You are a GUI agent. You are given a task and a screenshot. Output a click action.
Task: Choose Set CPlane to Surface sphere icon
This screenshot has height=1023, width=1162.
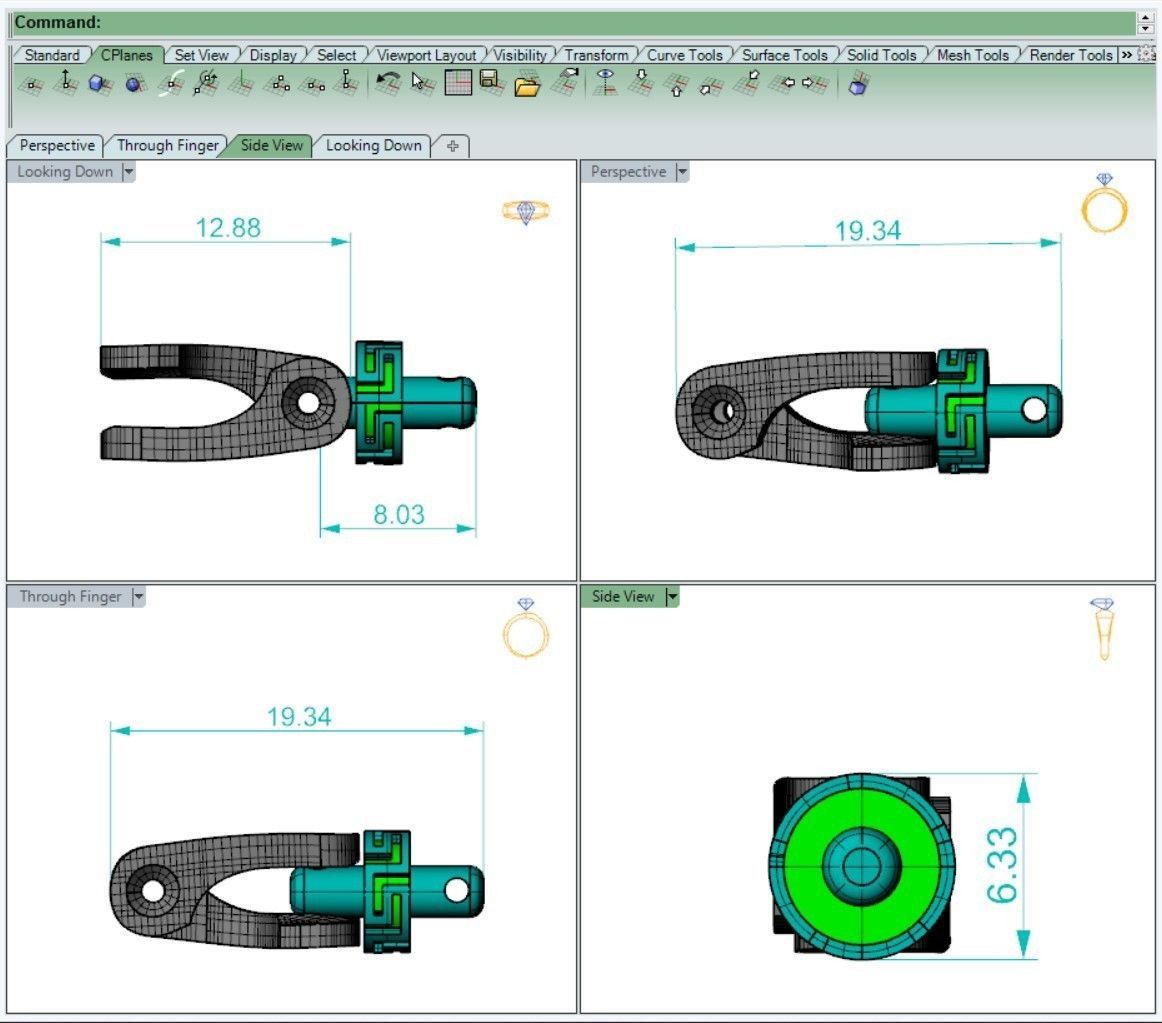134,84
